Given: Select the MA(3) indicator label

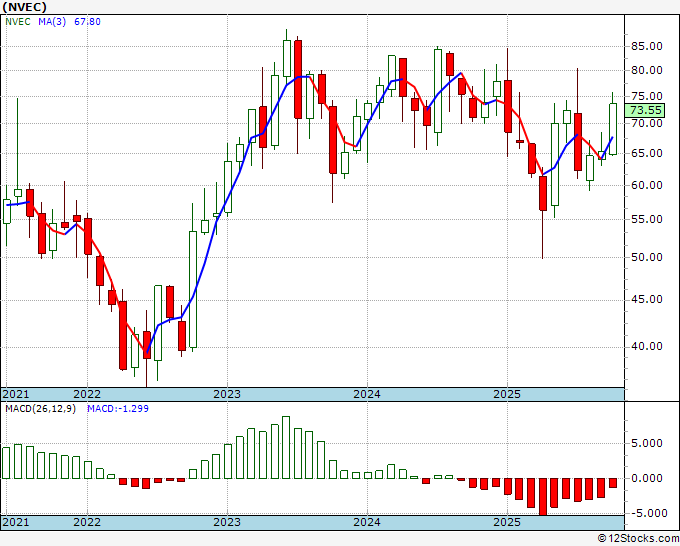Looking at the screenshot, I should tap(52, 22).
